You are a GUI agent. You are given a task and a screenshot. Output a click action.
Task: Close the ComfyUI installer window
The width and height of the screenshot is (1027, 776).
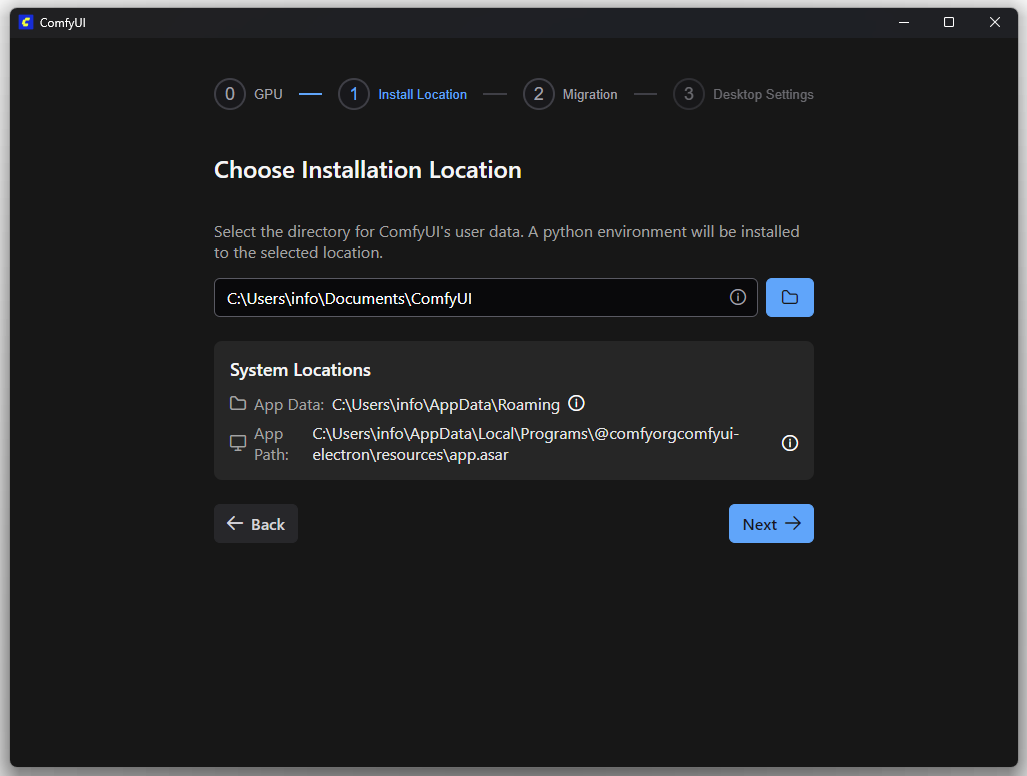995,22
